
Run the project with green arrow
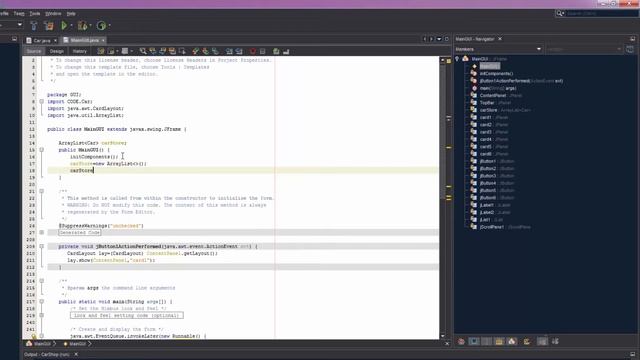[x=64, y=26]
